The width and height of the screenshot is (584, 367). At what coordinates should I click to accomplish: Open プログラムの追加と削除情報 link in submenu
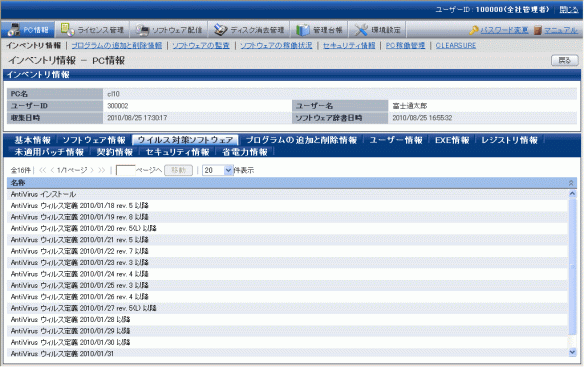point(117,45)
